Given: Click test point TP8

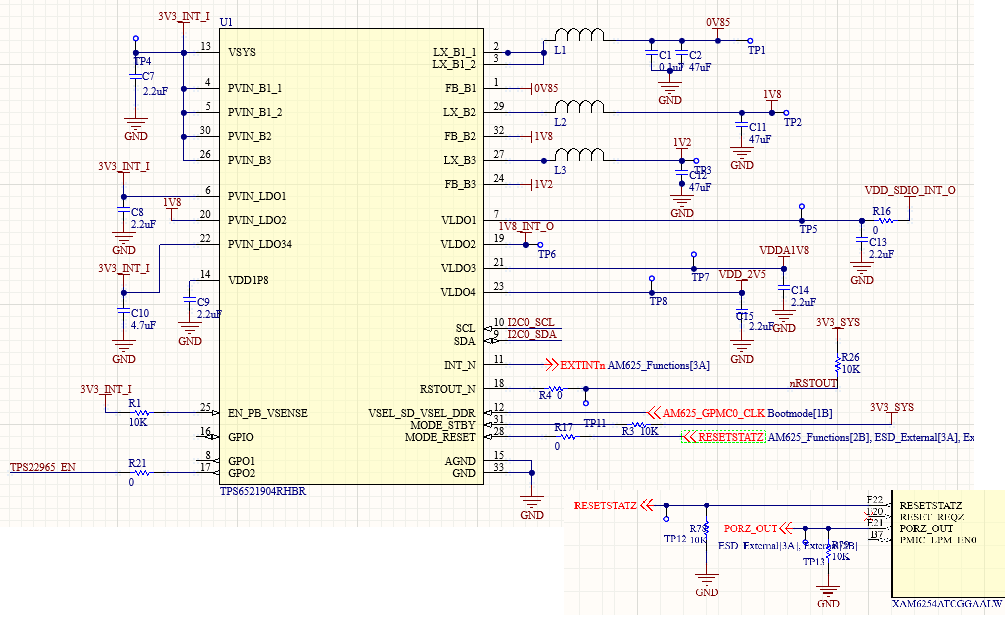Looking at the screenshot, I should point(652,279).
